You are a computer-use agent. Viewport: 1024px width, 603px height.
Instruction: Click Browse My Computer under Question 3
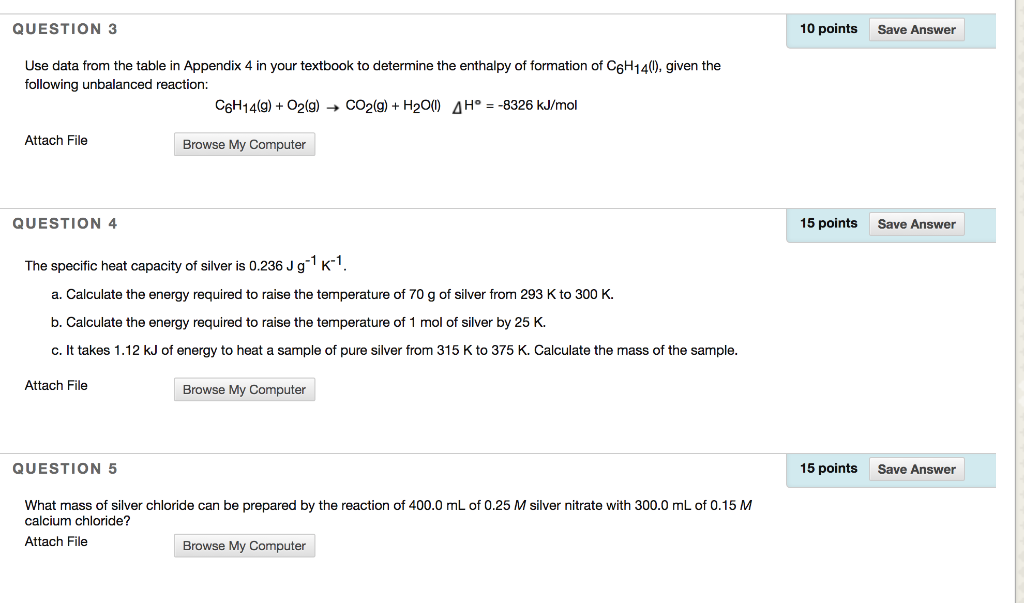[x=244, y=144]
